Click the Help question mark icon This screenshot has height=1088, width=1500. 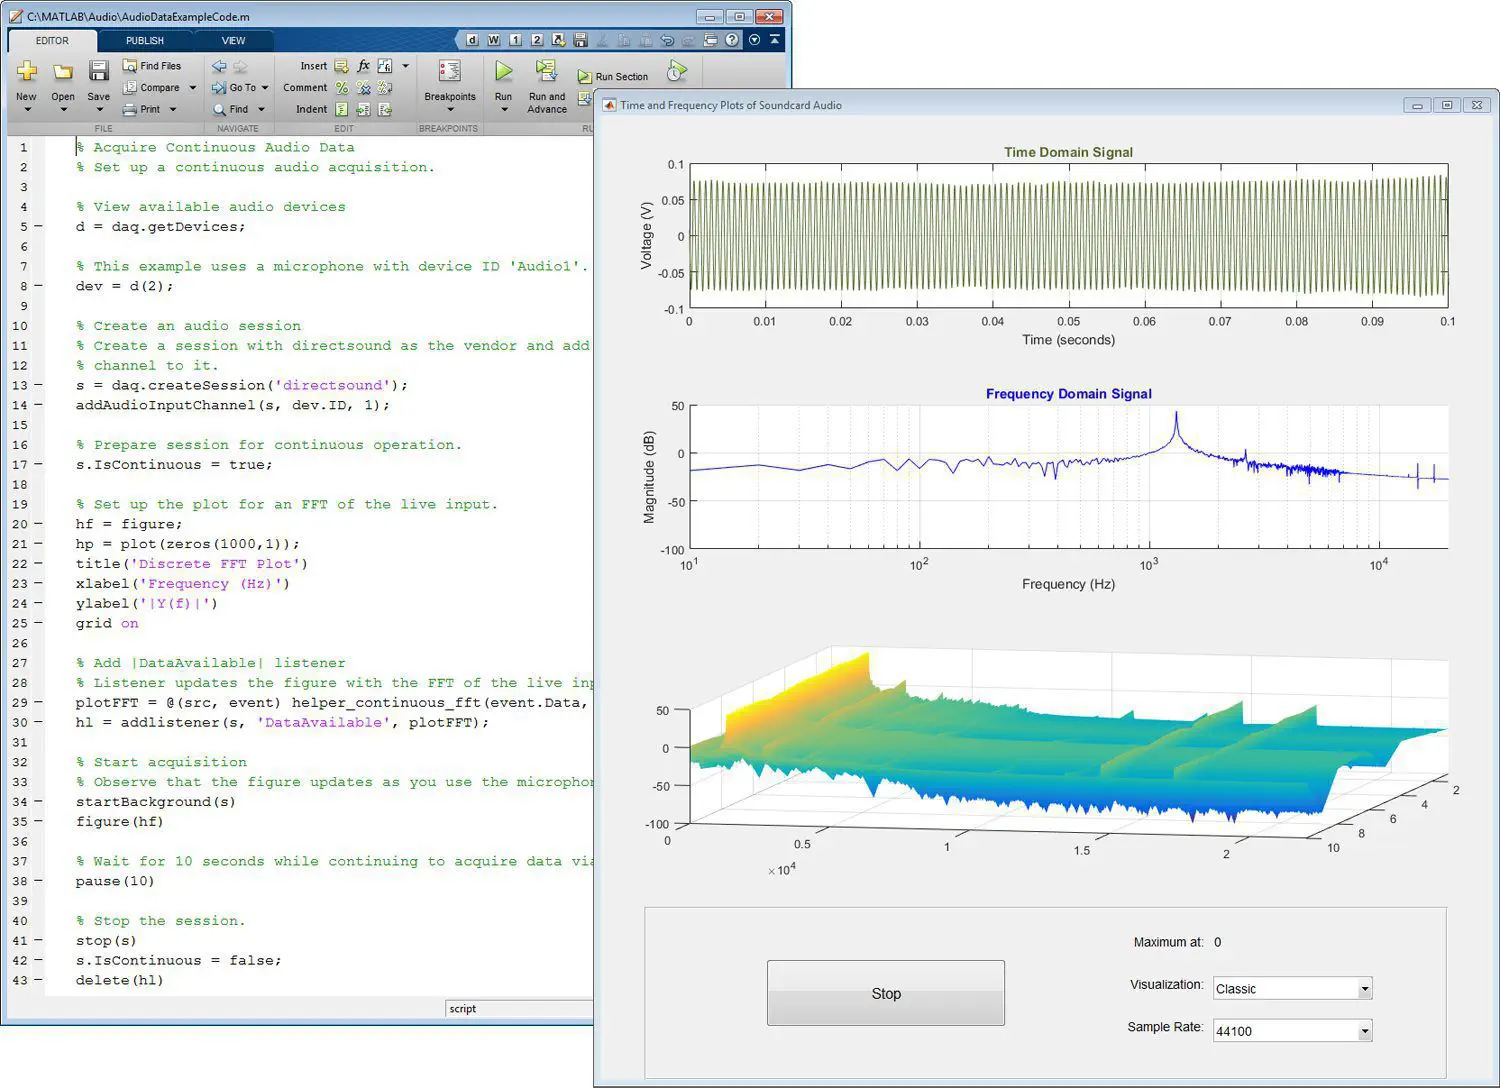click(x=732, y=40)
